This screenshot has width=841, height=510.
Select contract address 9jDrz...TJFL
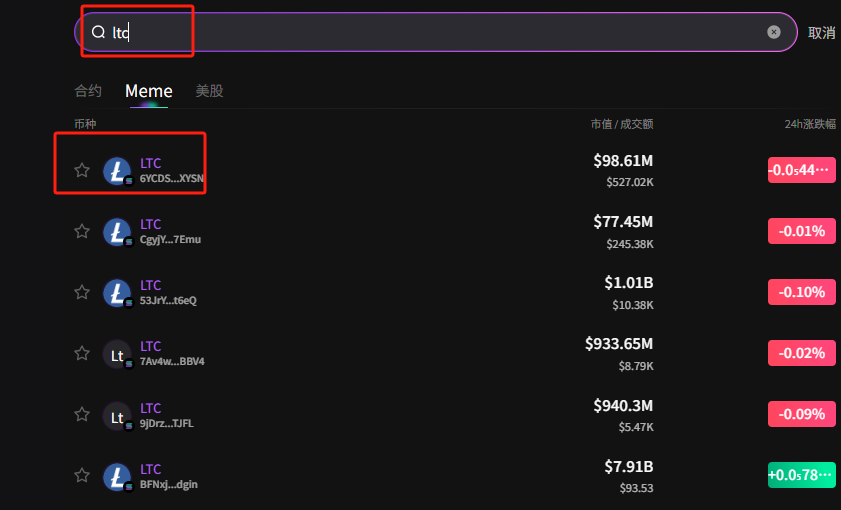tap(167, 424)
